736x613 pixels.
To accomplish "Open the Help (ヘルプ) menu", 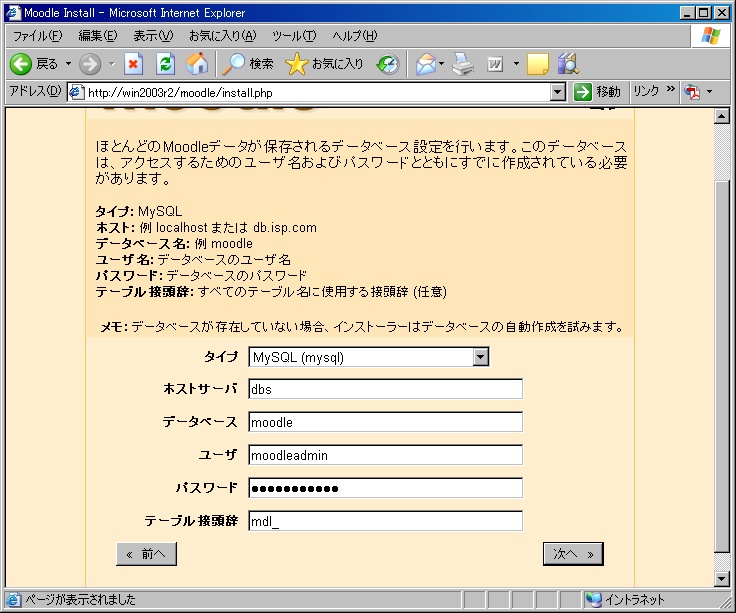I will (354, 36).
